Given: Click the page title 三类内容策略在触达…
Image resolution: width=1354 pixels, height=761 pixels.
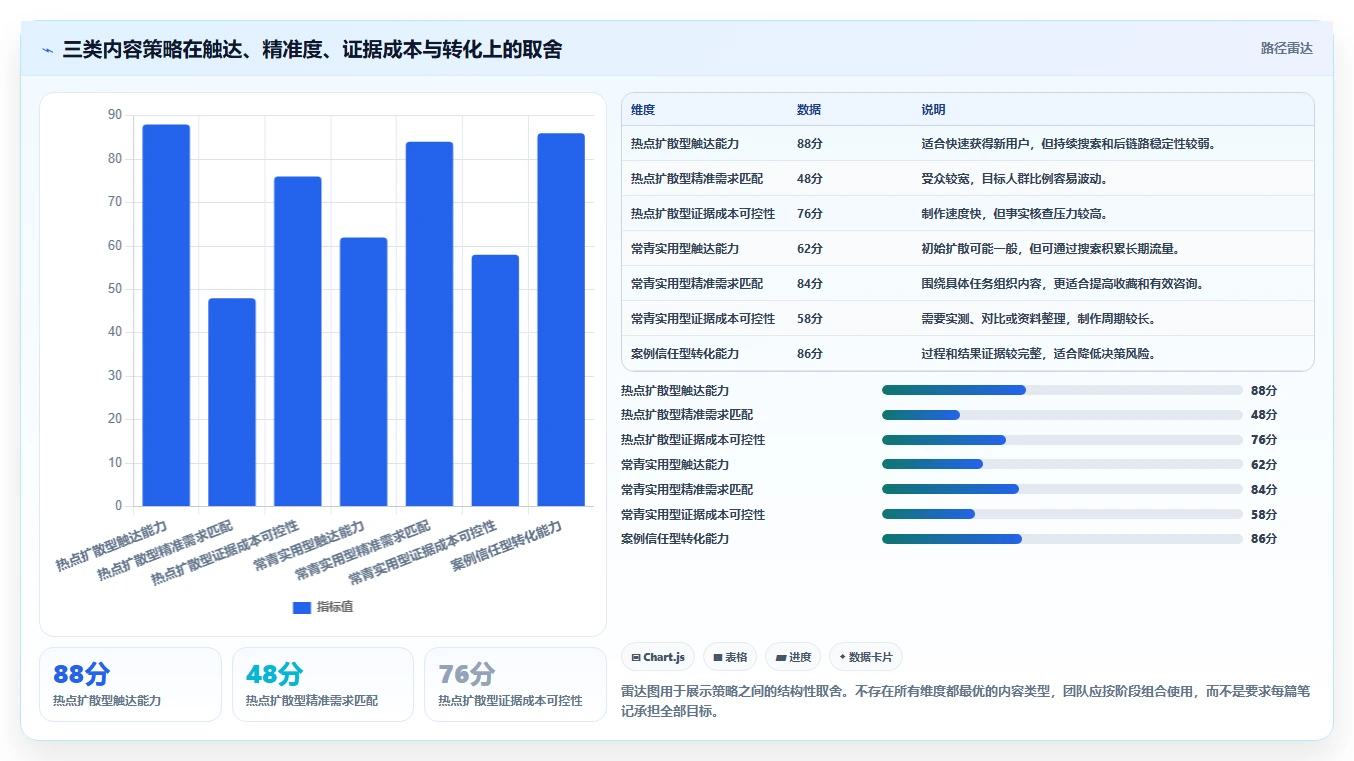Looking at the screenshot, I should pyautogui.click(x=312, y=49).
